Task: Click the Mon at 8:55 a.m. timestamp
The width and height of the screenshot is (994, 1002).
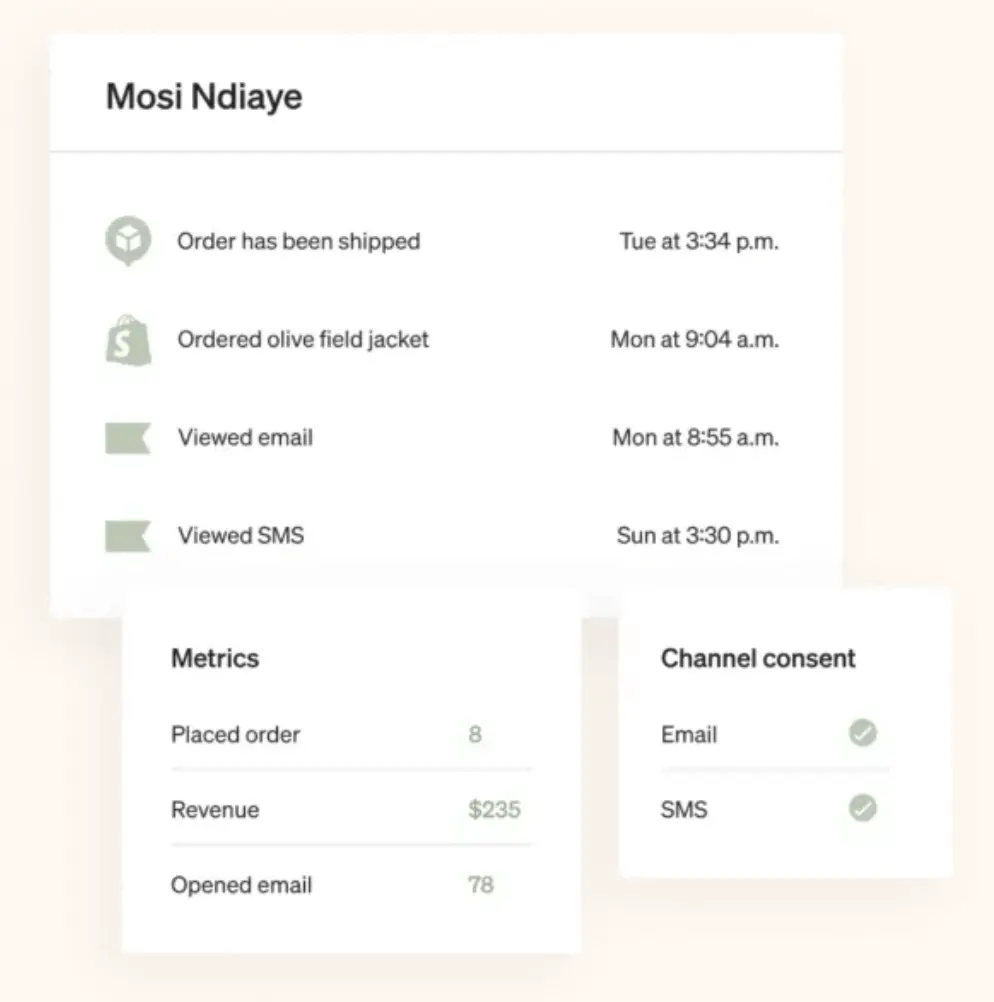Action: (694, 437)
